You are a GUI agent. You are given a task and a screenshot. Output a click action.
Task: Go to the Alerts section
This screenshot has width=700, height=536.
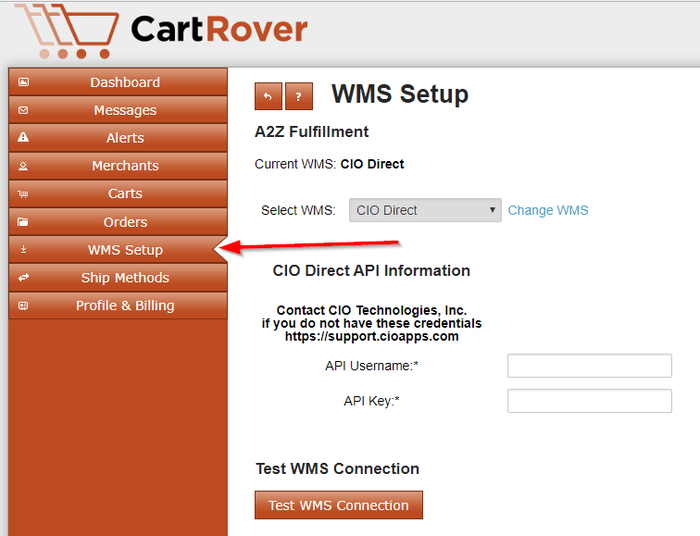pos(118,137)
